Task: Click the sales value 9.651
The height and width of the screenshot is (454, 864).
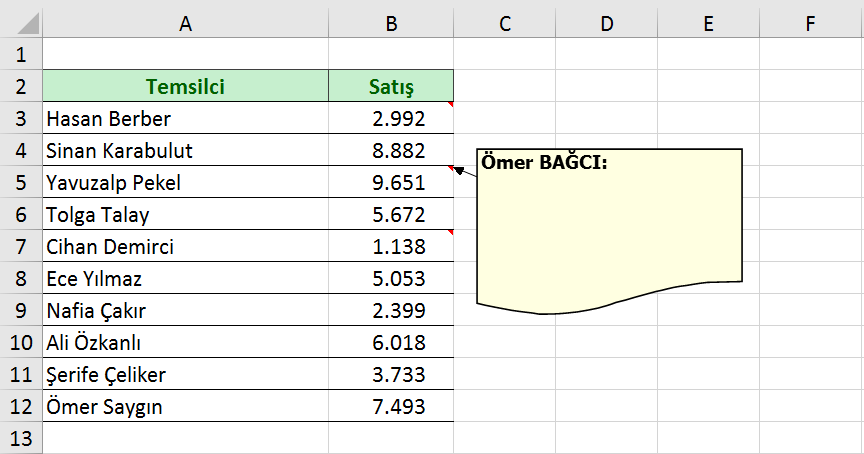Action: pyautogui.click(x=398, y=183)
